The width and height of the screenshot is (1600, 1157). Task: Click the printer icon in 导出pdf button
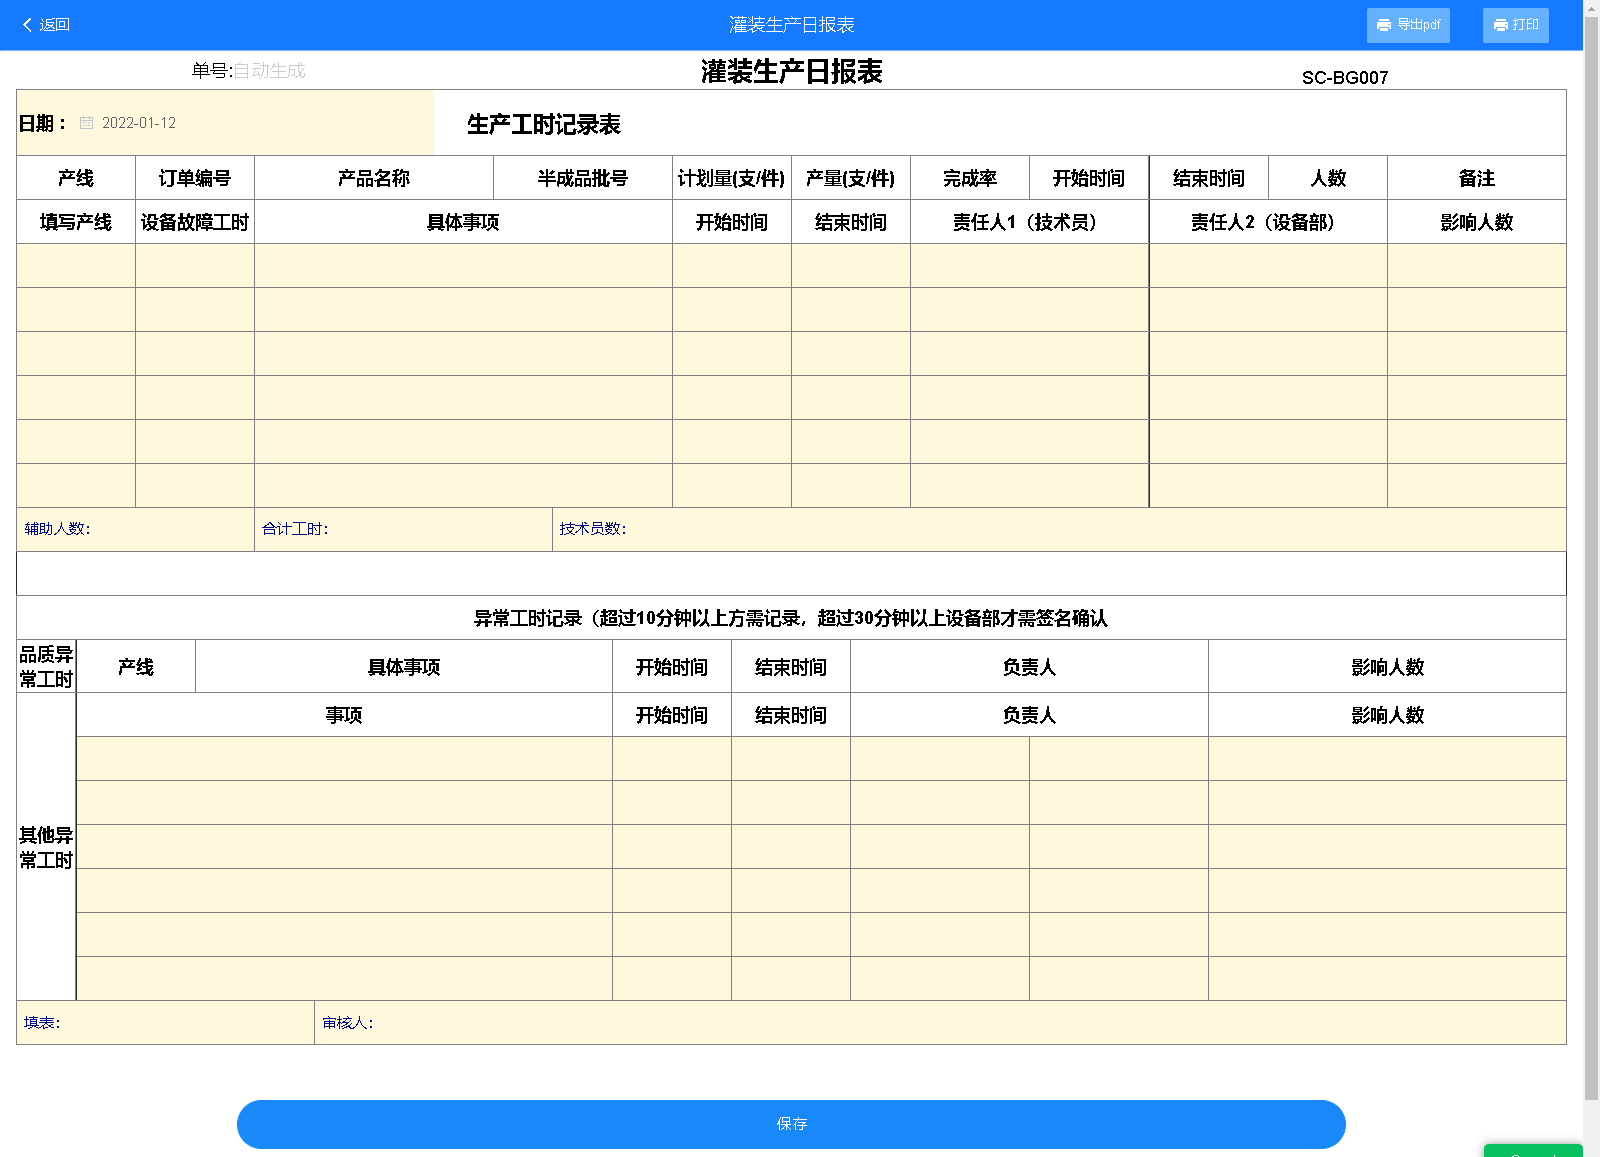click(x=1384, y=25)
